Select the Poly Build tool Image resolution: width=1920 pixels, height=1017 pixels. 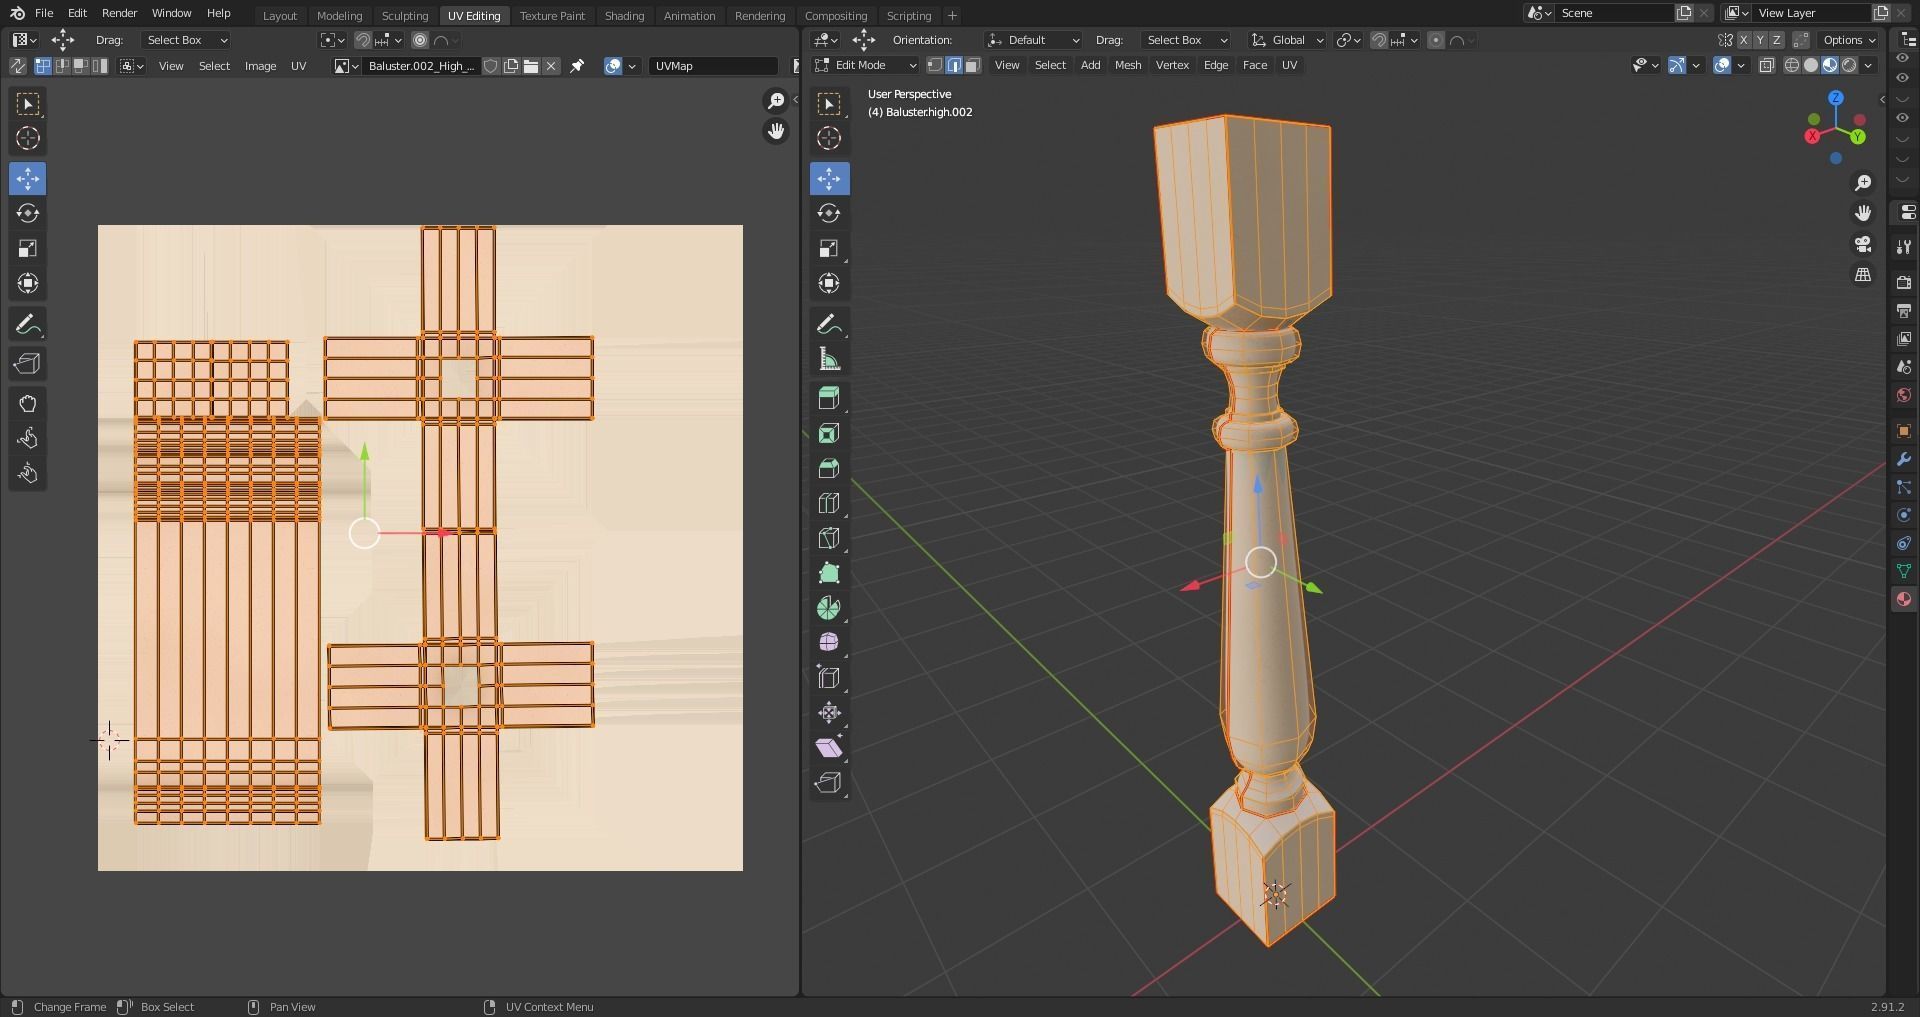click(829, 573)
